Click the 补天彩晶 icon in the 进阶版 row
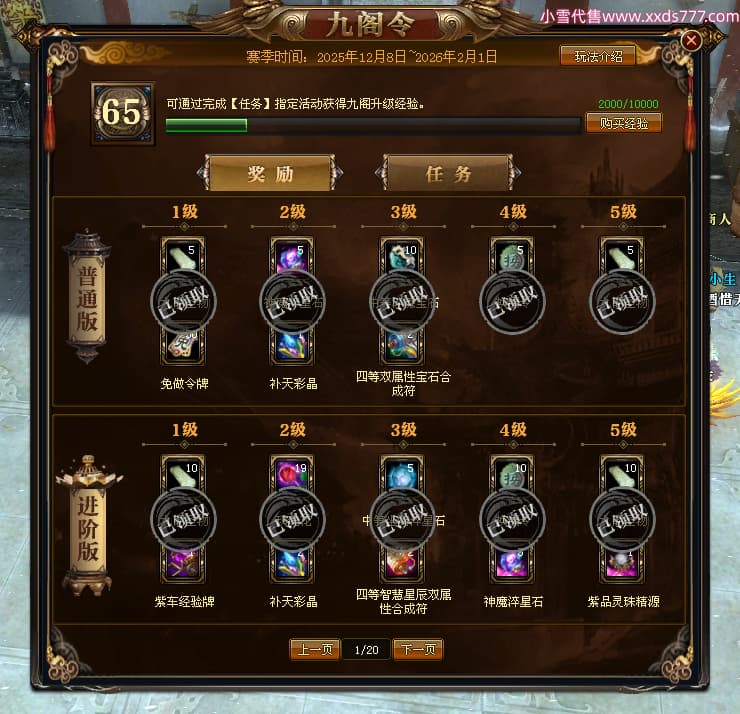This screenshot has width=740, height=714. 293,564
